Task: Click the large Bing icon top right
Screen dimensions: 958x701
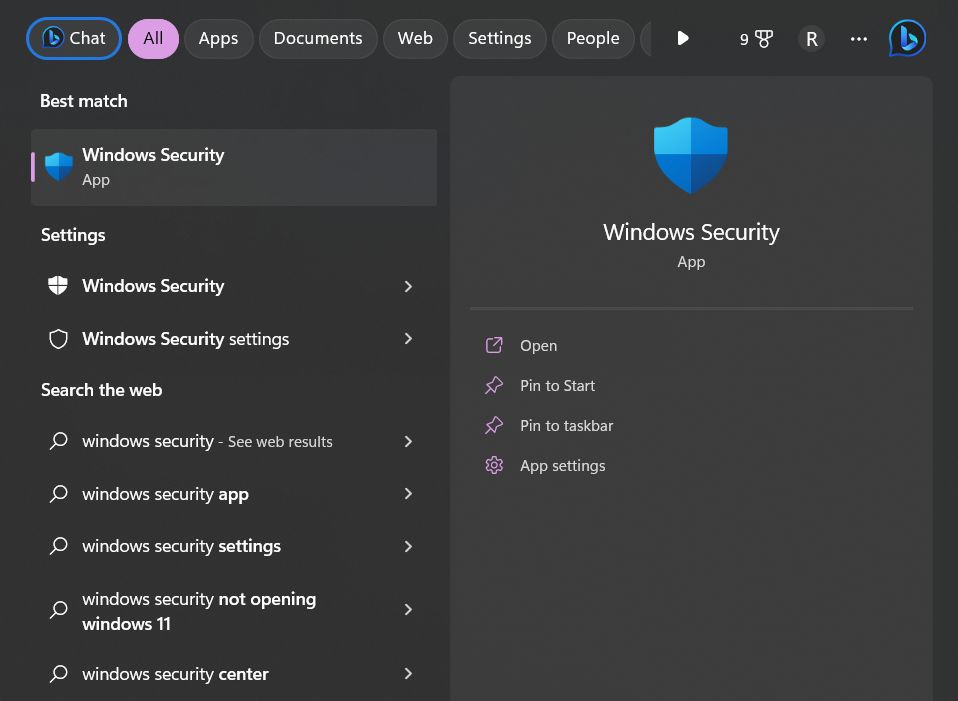Action: [907, 39]
